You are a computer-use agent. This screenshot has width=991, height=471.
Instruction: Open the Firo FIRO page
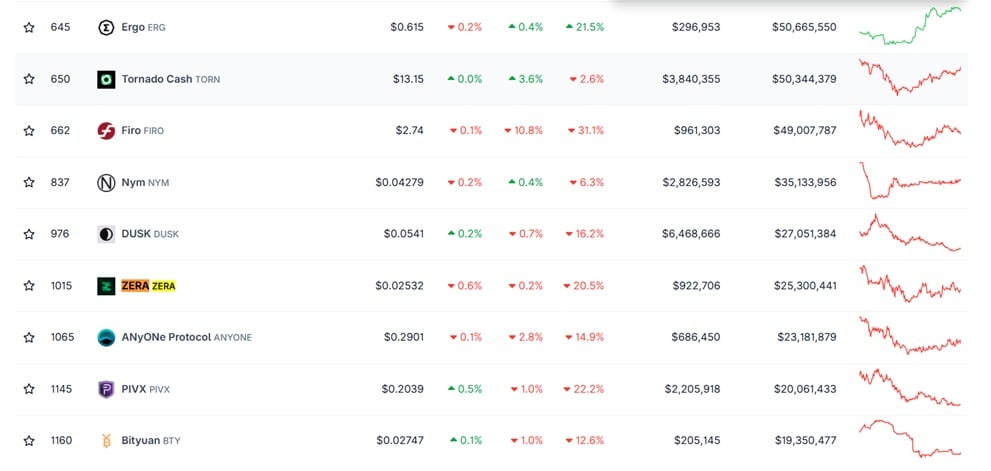coord(142,131)
